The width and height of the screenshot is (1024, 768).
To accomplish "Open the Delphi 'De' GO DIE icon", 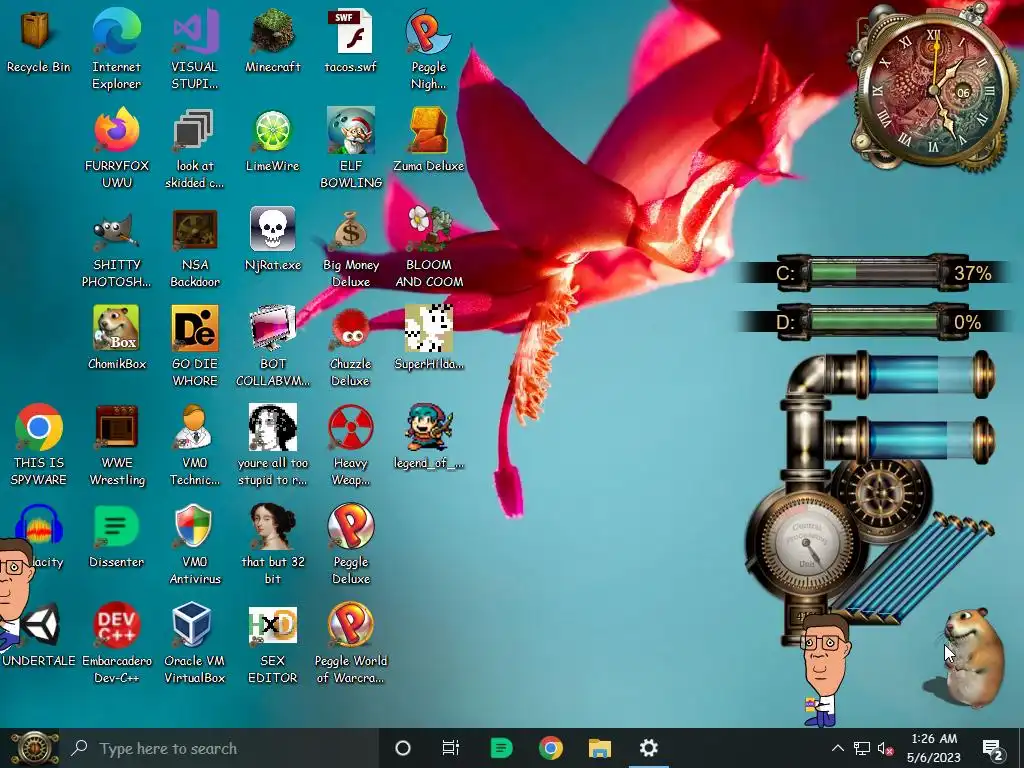I will [x=195, y=328].
